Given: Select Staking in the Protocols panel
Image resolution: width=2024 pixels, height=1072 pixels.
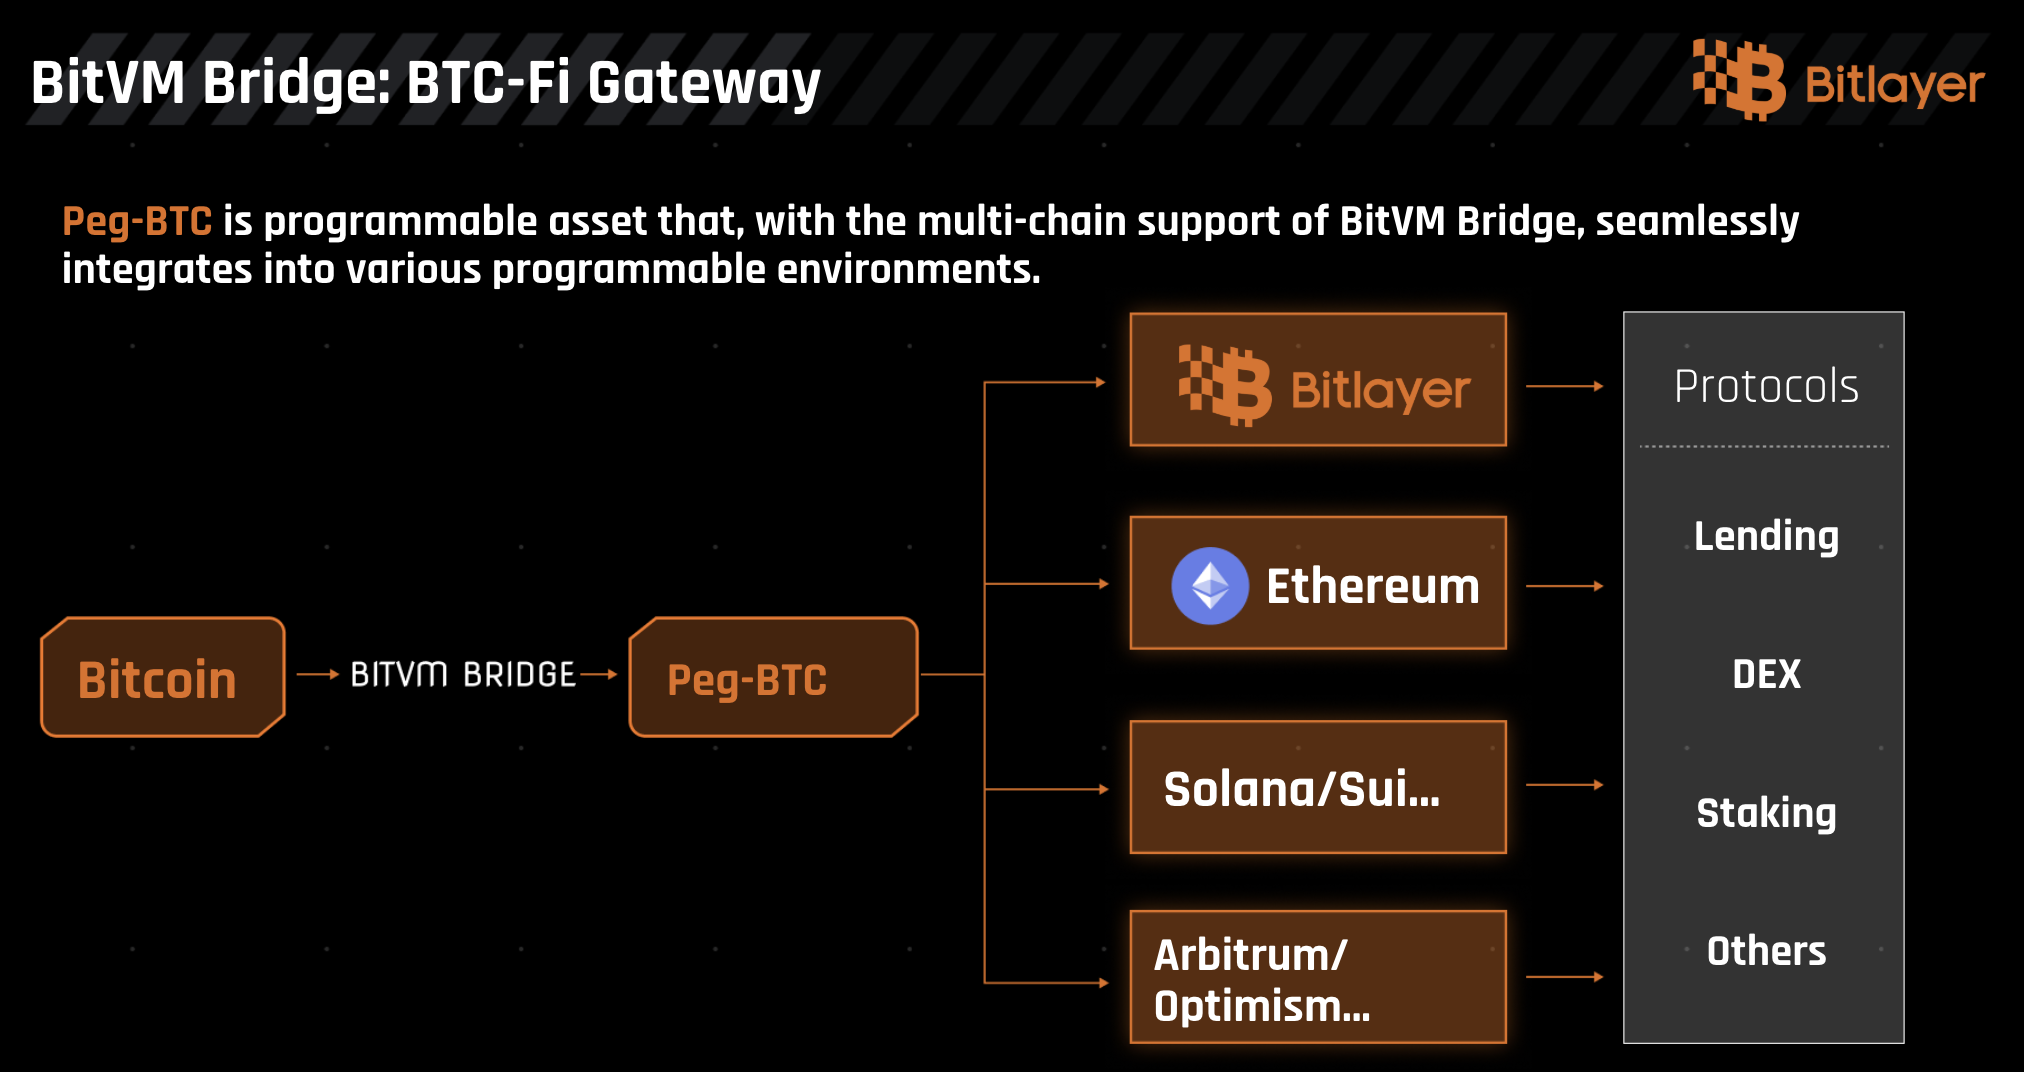Looking at the screenshot, I should tap(1766, 813).
